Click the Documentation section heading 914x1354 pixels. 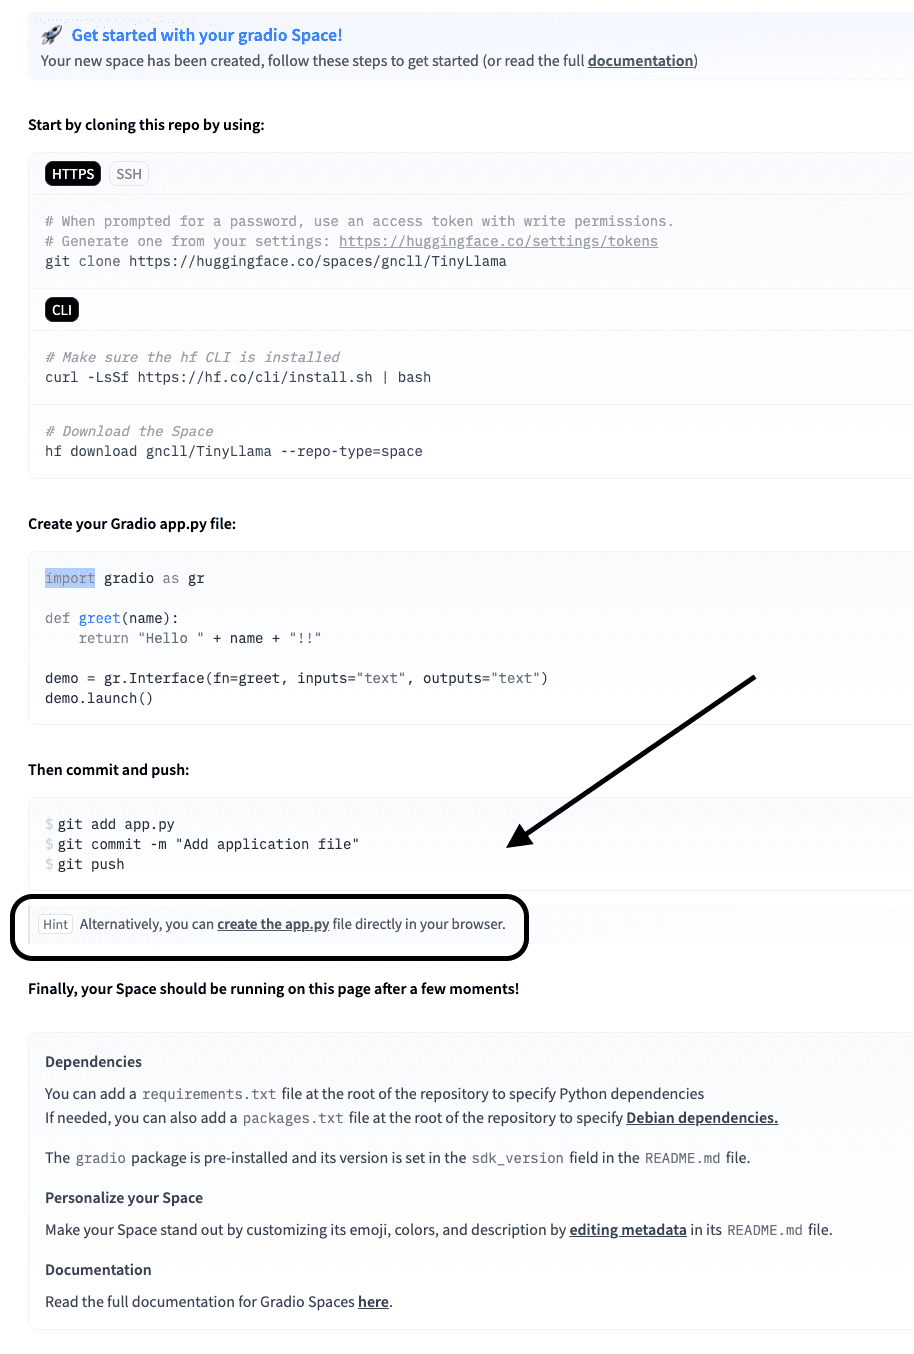(97, 1269)
